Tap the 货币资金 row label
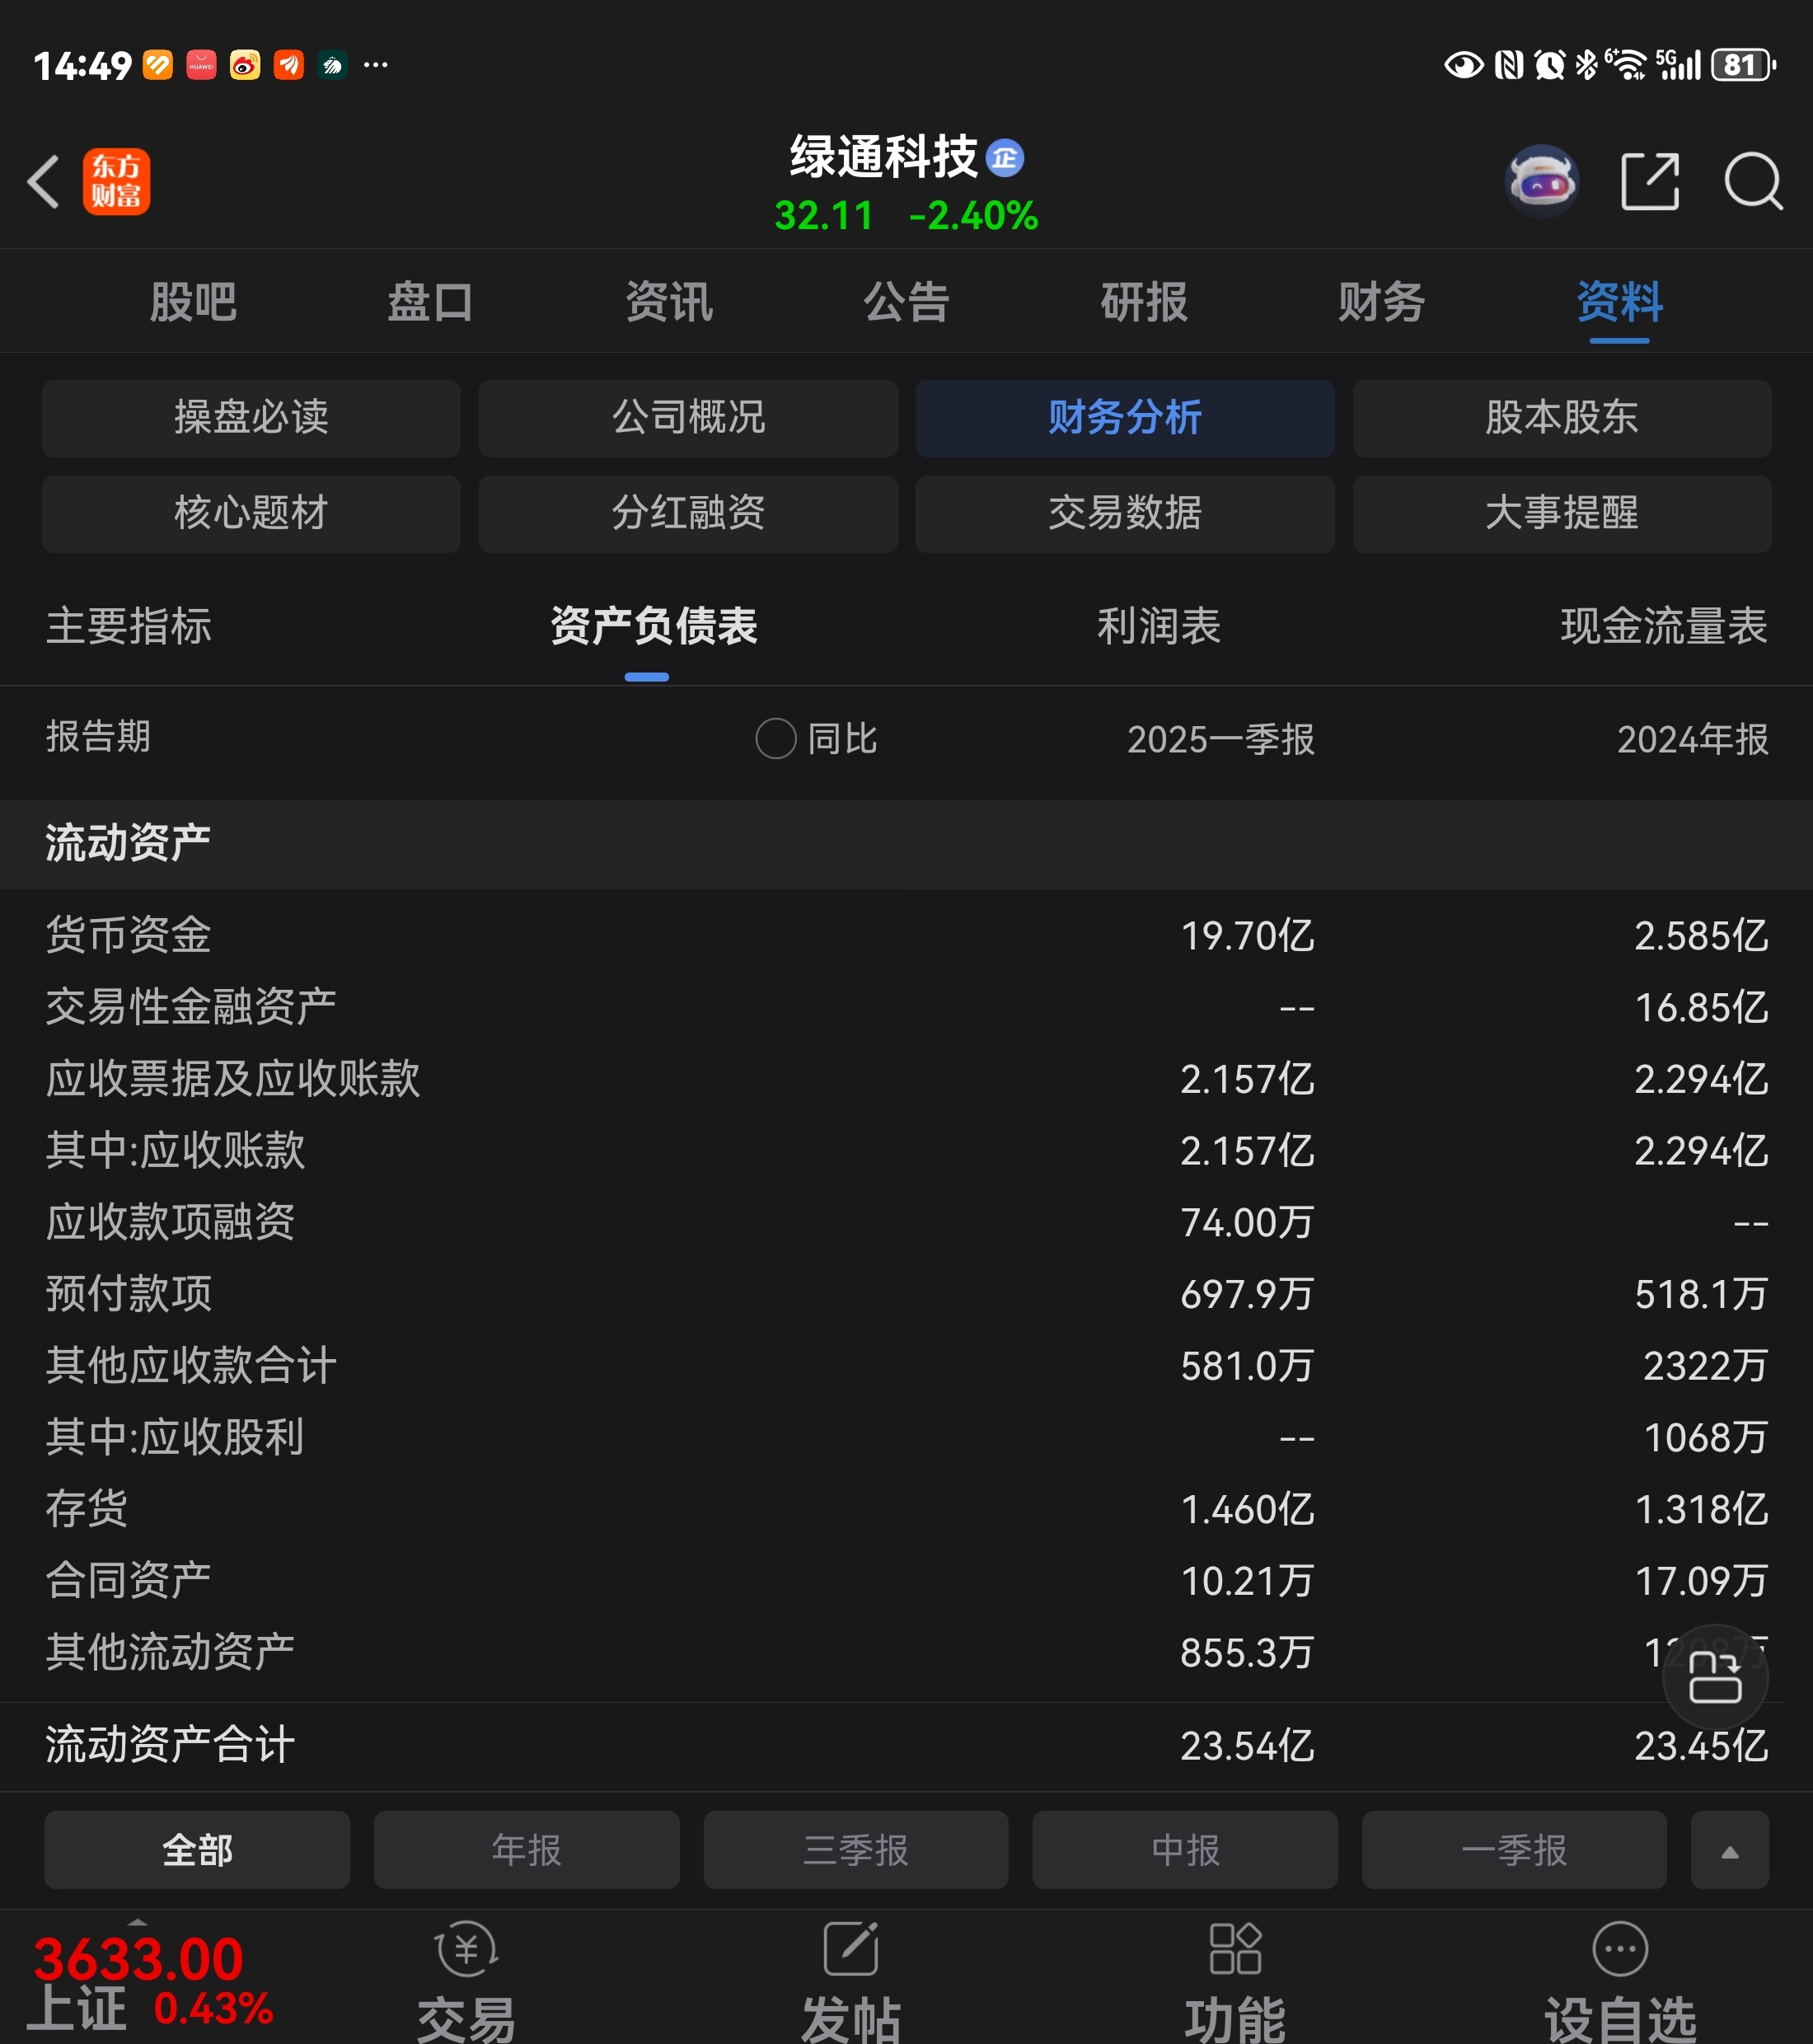The width and height of the screenshot is (1813, 2044). click(x=129, y=935)
